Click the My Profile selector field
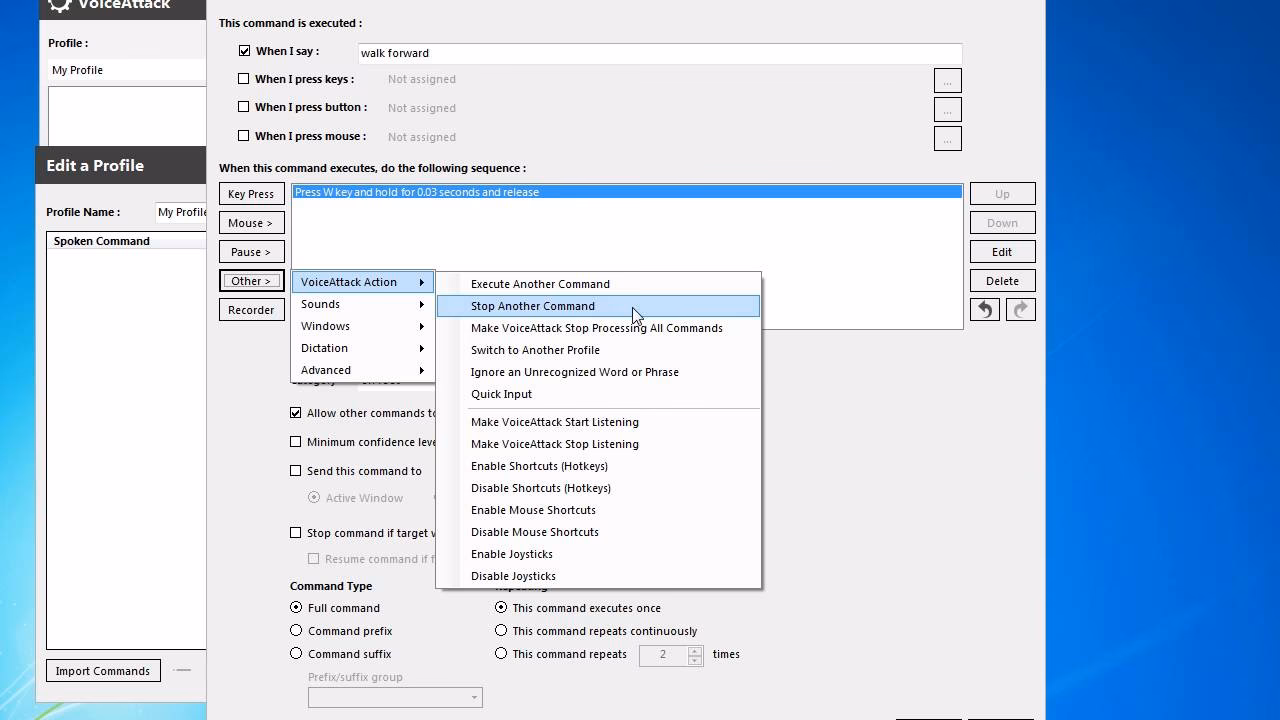1280x720 pixels. (x=127, y=70)
